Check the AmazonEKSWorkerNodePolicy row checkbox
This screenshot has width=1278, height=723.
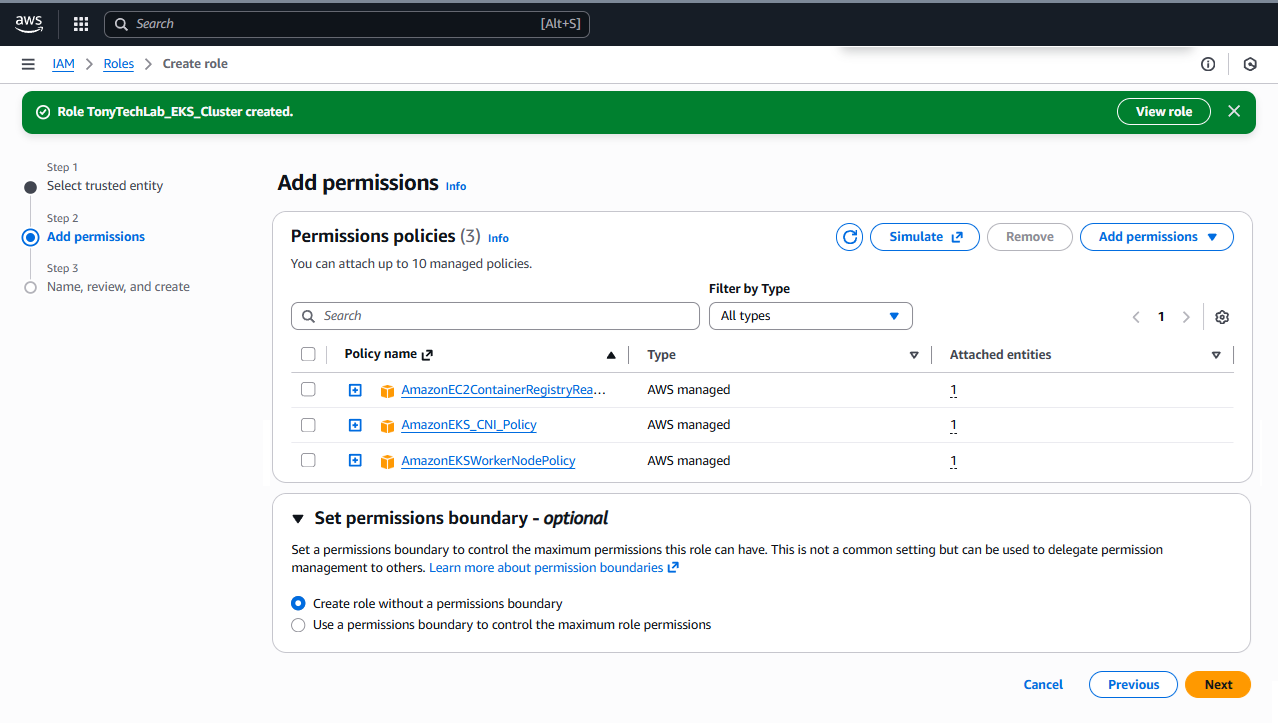[x=308, y=460]
